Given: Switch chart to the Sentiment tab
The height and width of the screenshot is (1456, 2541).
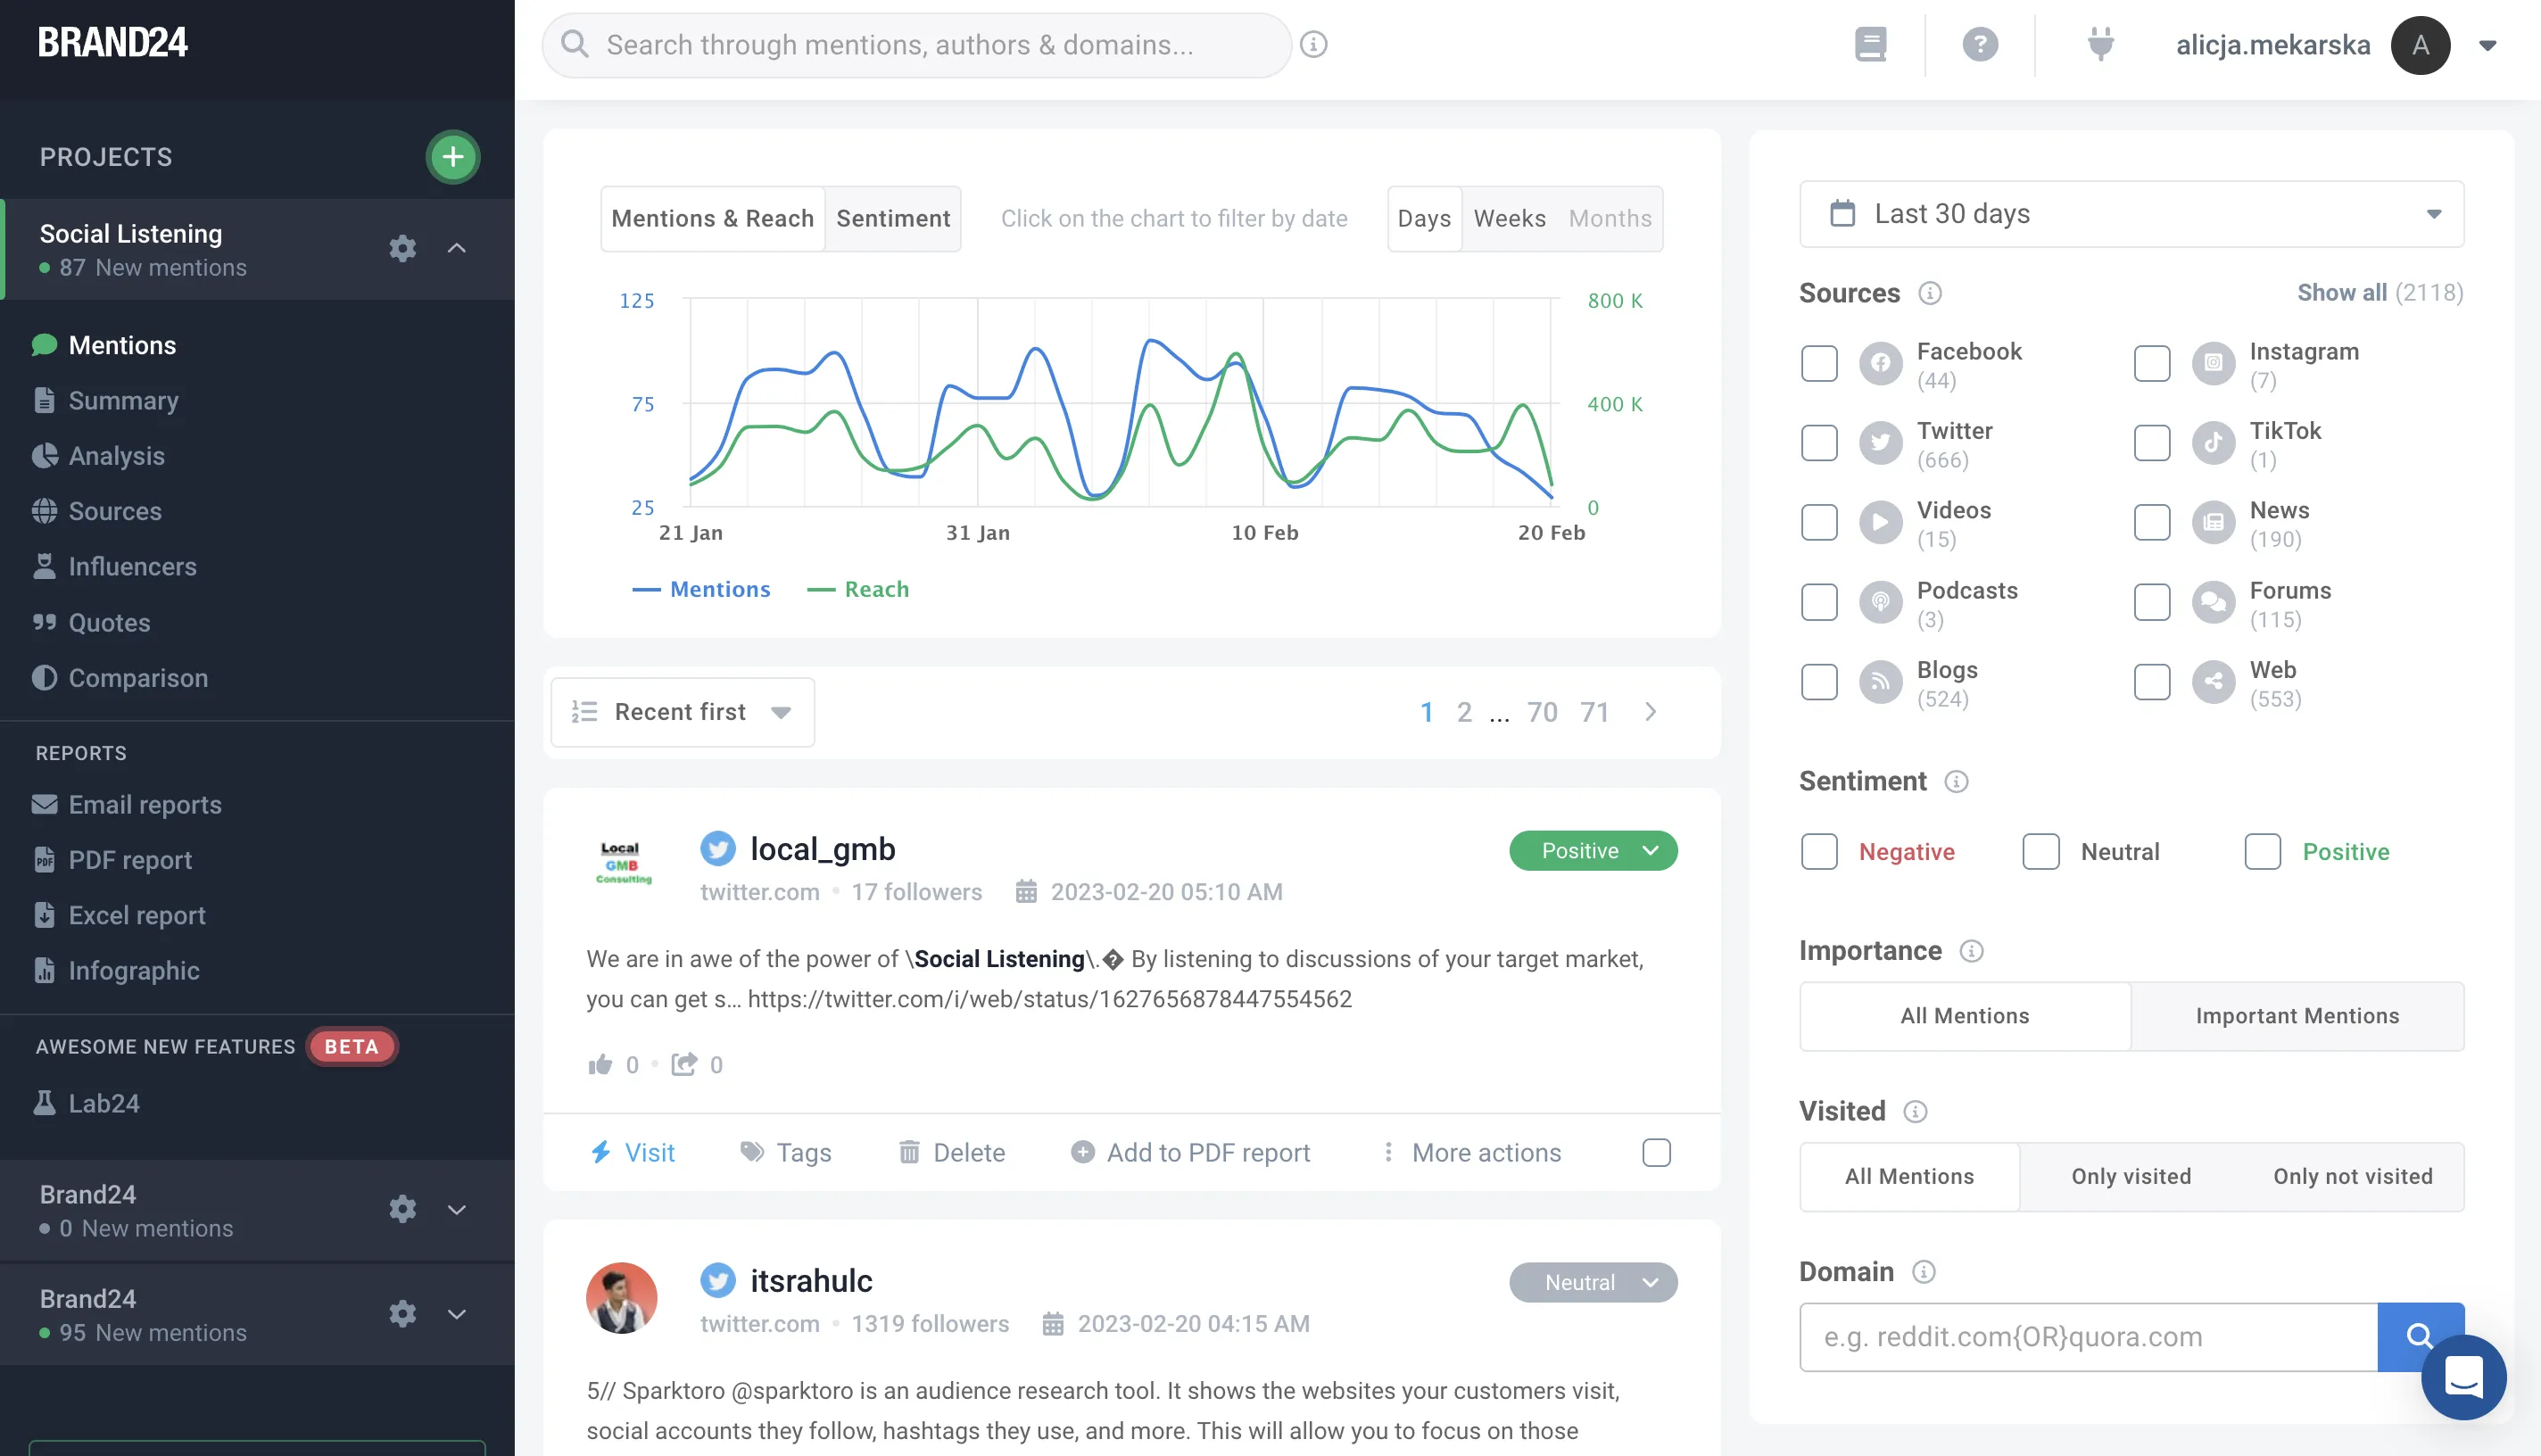Looking at the screenshot, I should [x=893, y=218].
